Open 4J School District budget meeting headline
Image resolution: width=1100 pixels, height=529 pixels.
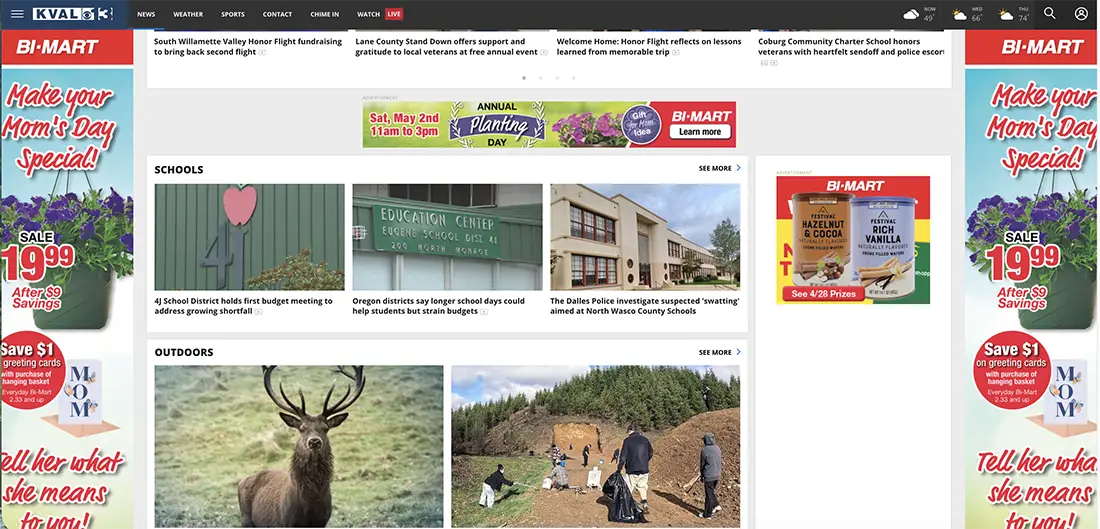tap(243, 306)
